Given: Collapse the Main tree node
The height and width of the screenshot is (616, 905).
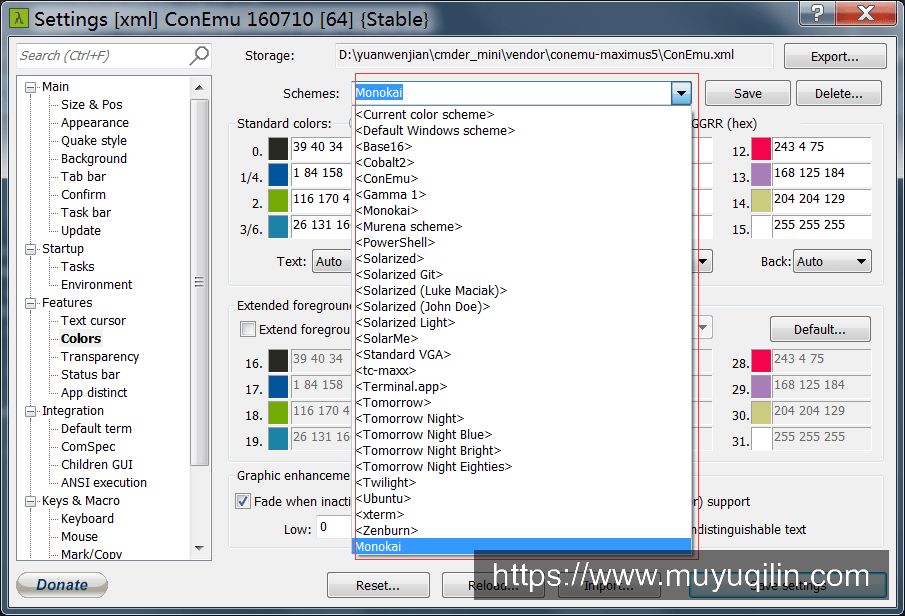Looking at the screenshot, I should click(30, 88).
